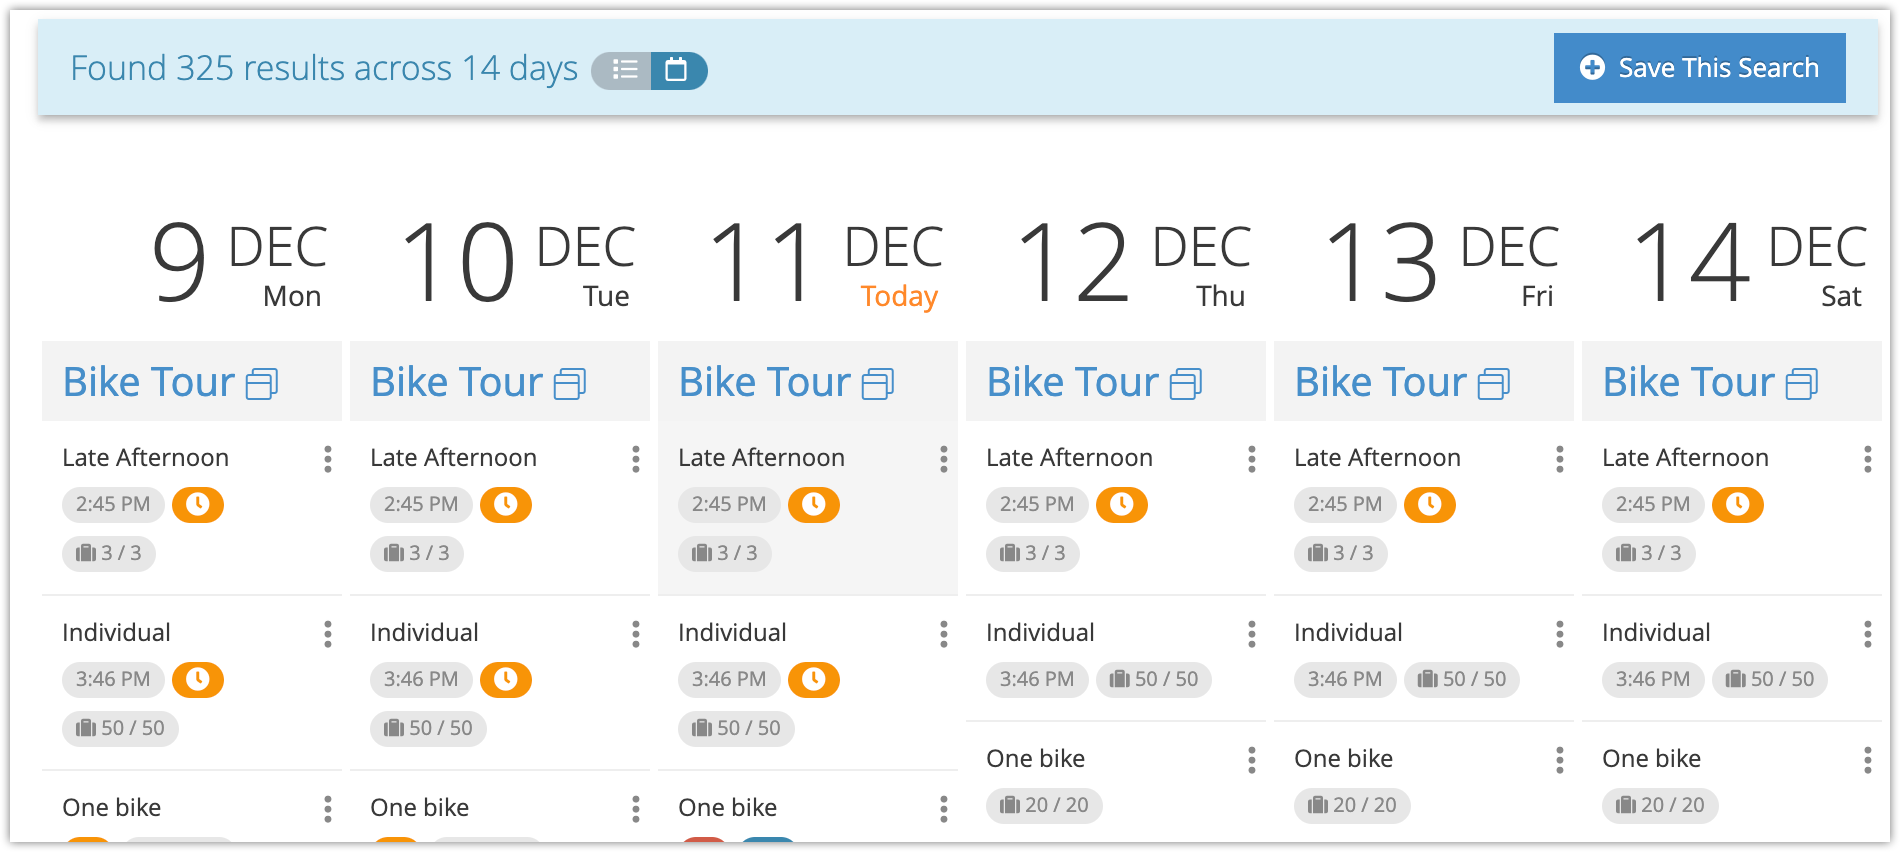Click 50 / 50 capacity badge on 10 Dec
The height and width of the screenshot is (852, 1900).
(429, 728)
